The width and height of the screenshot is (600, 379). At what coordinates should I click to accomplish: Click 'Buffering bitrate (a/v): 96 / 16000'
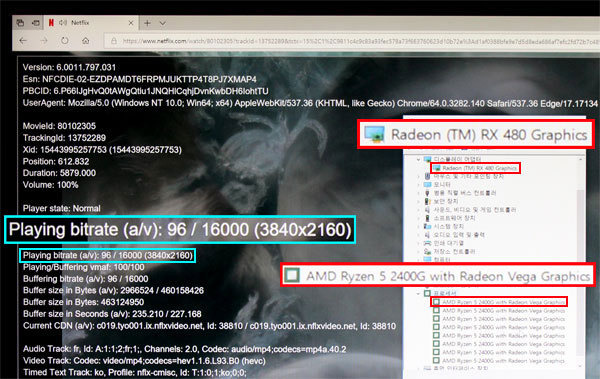click(86, 279)
